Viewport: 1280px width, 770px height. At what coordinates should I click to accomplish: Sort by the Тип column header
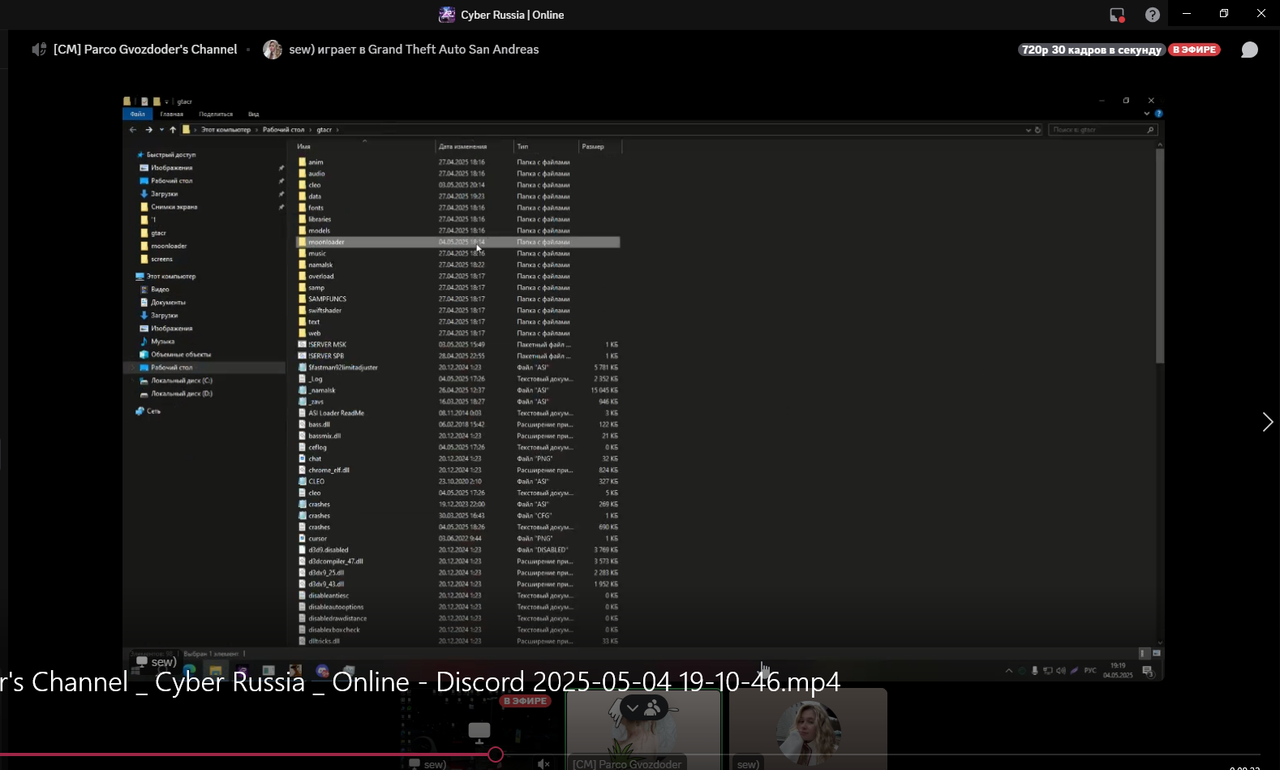(x=546, y=147)
